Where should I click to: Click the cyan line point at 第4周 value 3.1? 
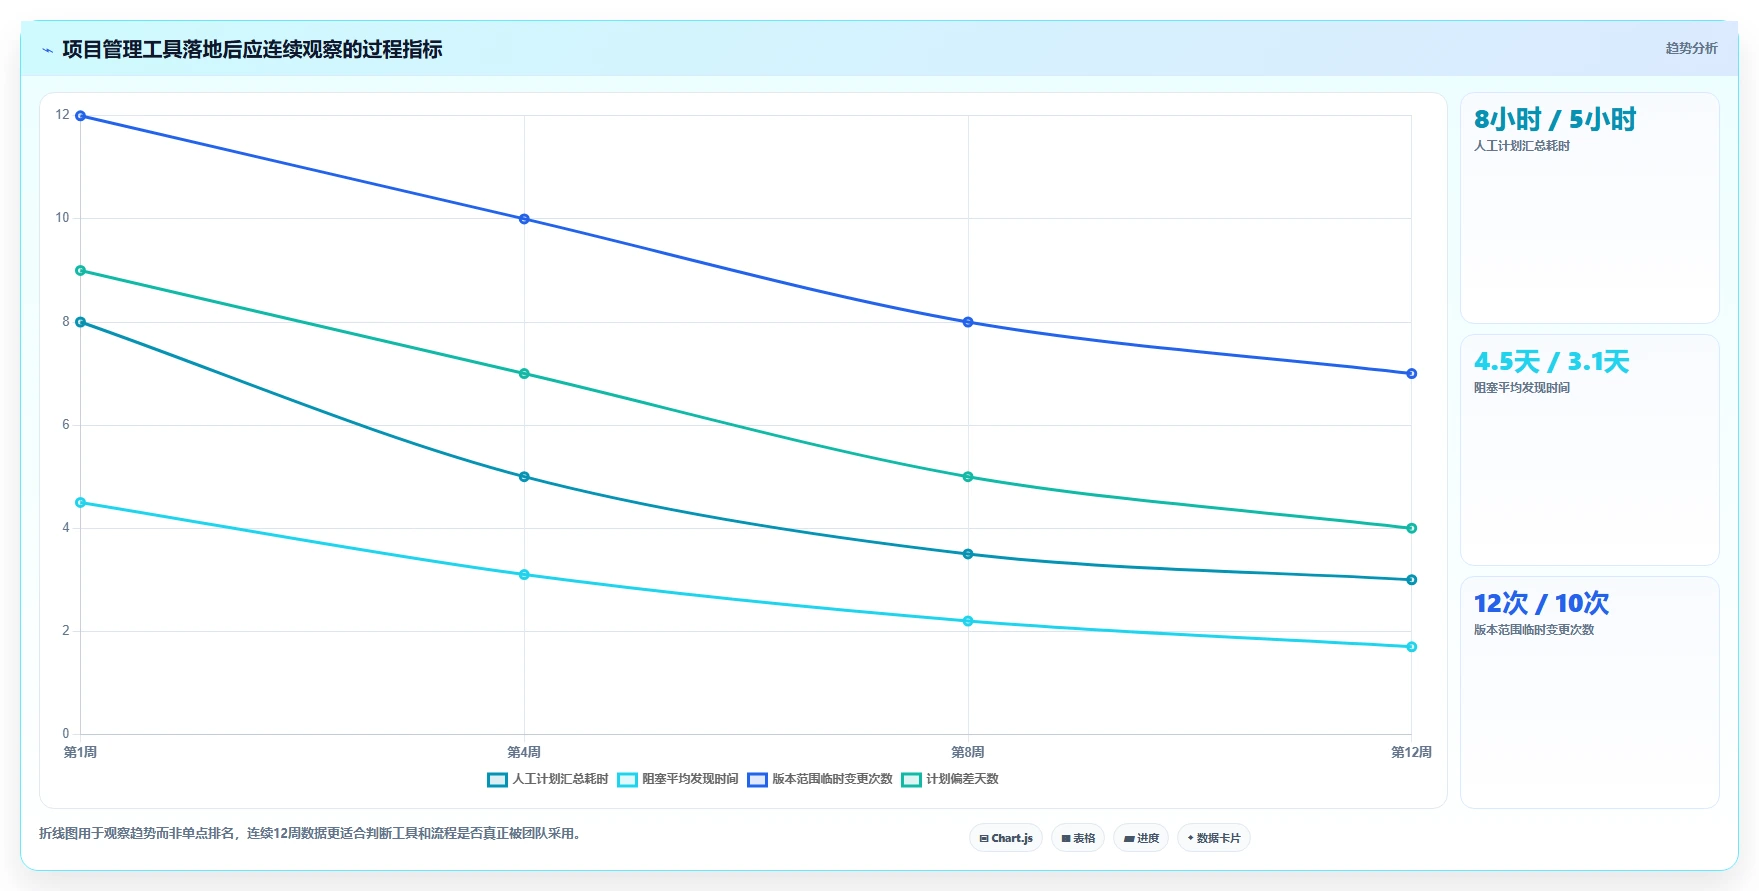click(524, 575)
